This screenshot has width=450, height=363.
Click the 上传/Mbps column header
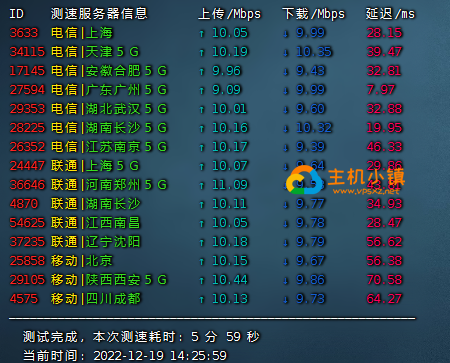(x=229, y=14)
